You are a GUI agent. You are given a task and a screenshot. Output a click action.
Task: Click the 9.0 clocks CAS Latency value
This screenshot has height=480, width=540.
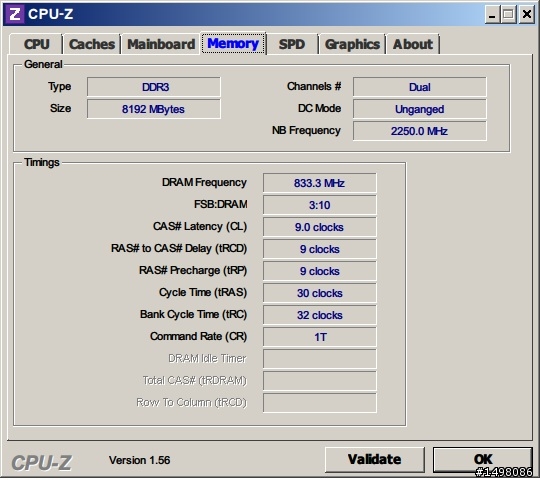pyautogui.click(x=320, y=227)
